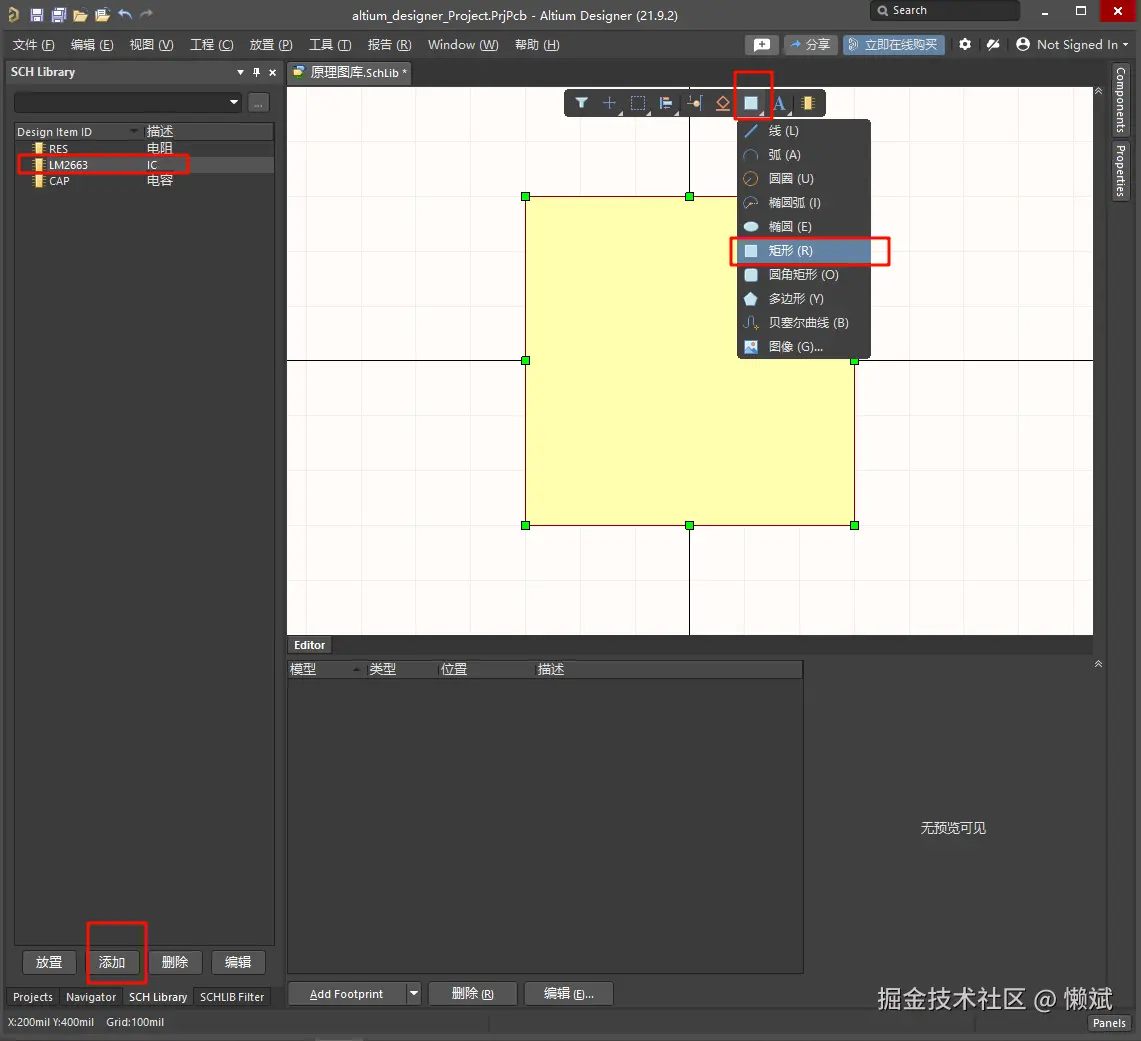This screenshot has height=1041, width=1141.
Task: Click the feedback chat bubble icon
Action: pos(762,45)
